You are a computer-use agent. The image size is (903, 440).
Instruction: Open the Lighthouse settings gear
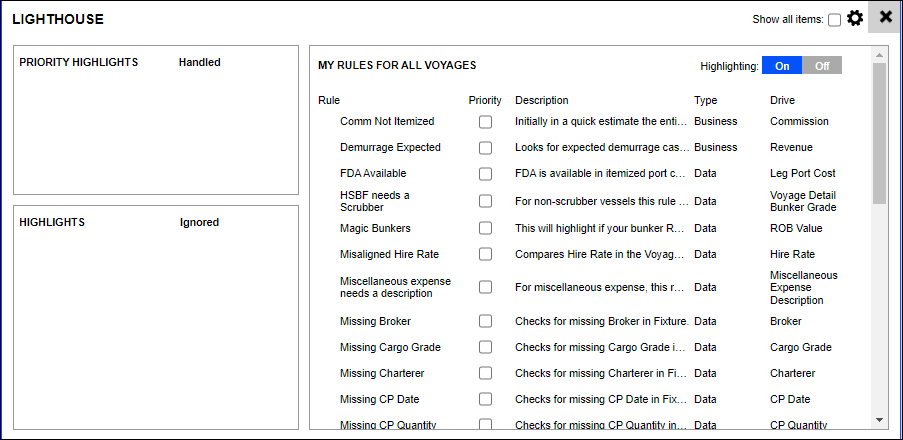[855, 18]
